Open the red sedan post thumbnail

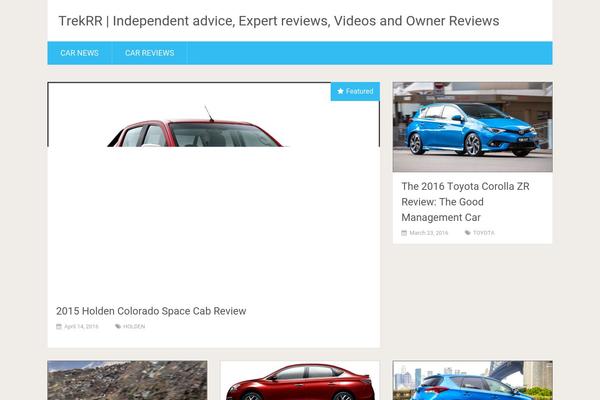click(x=300, y=380)
